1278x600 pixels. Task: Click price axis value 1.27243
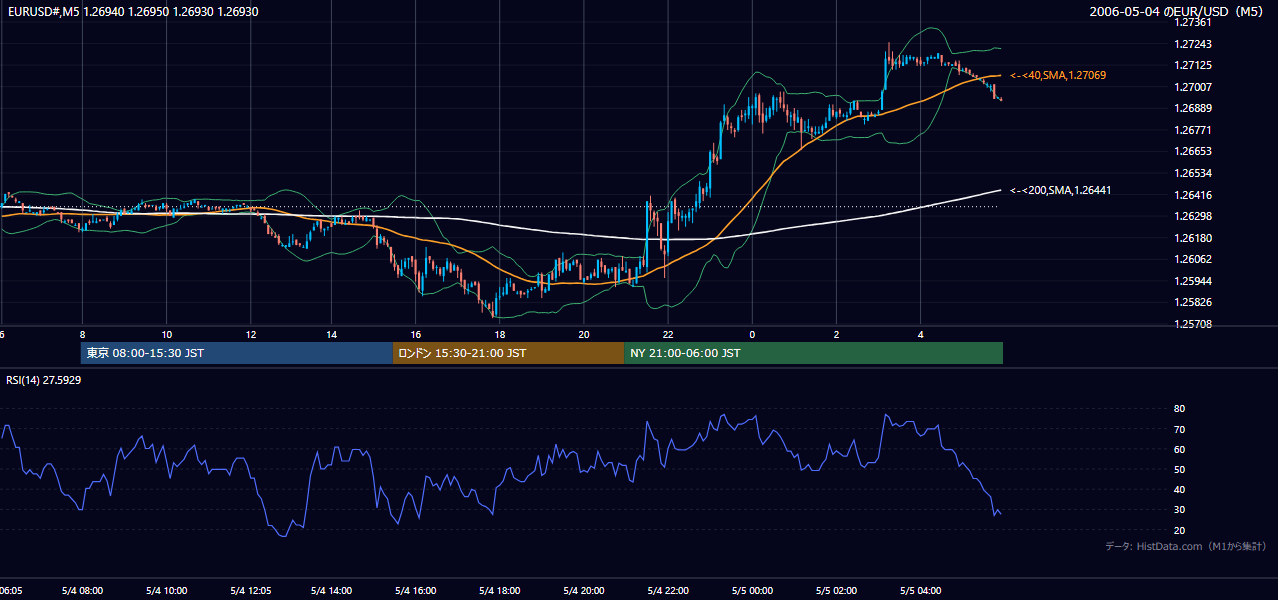tap(1192, 44)
